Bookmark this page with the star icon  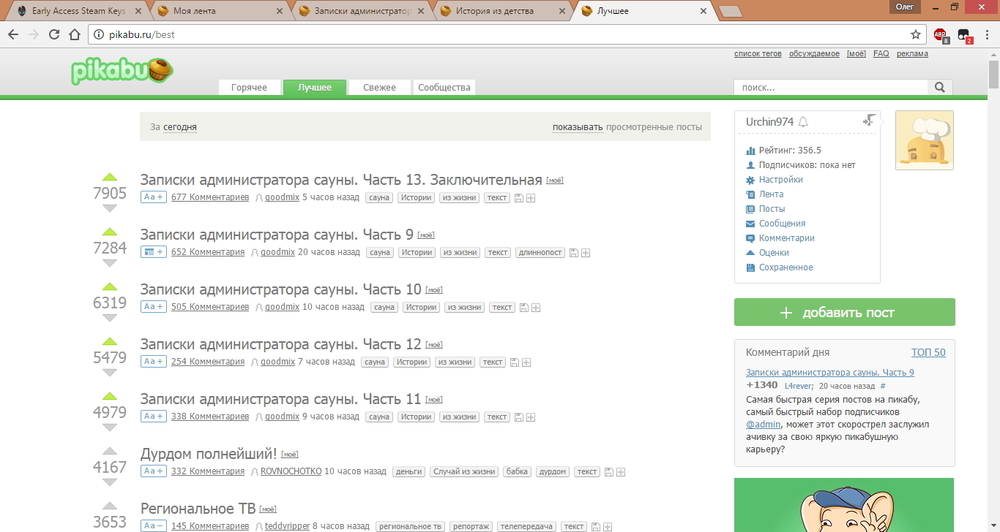point(915,34)
